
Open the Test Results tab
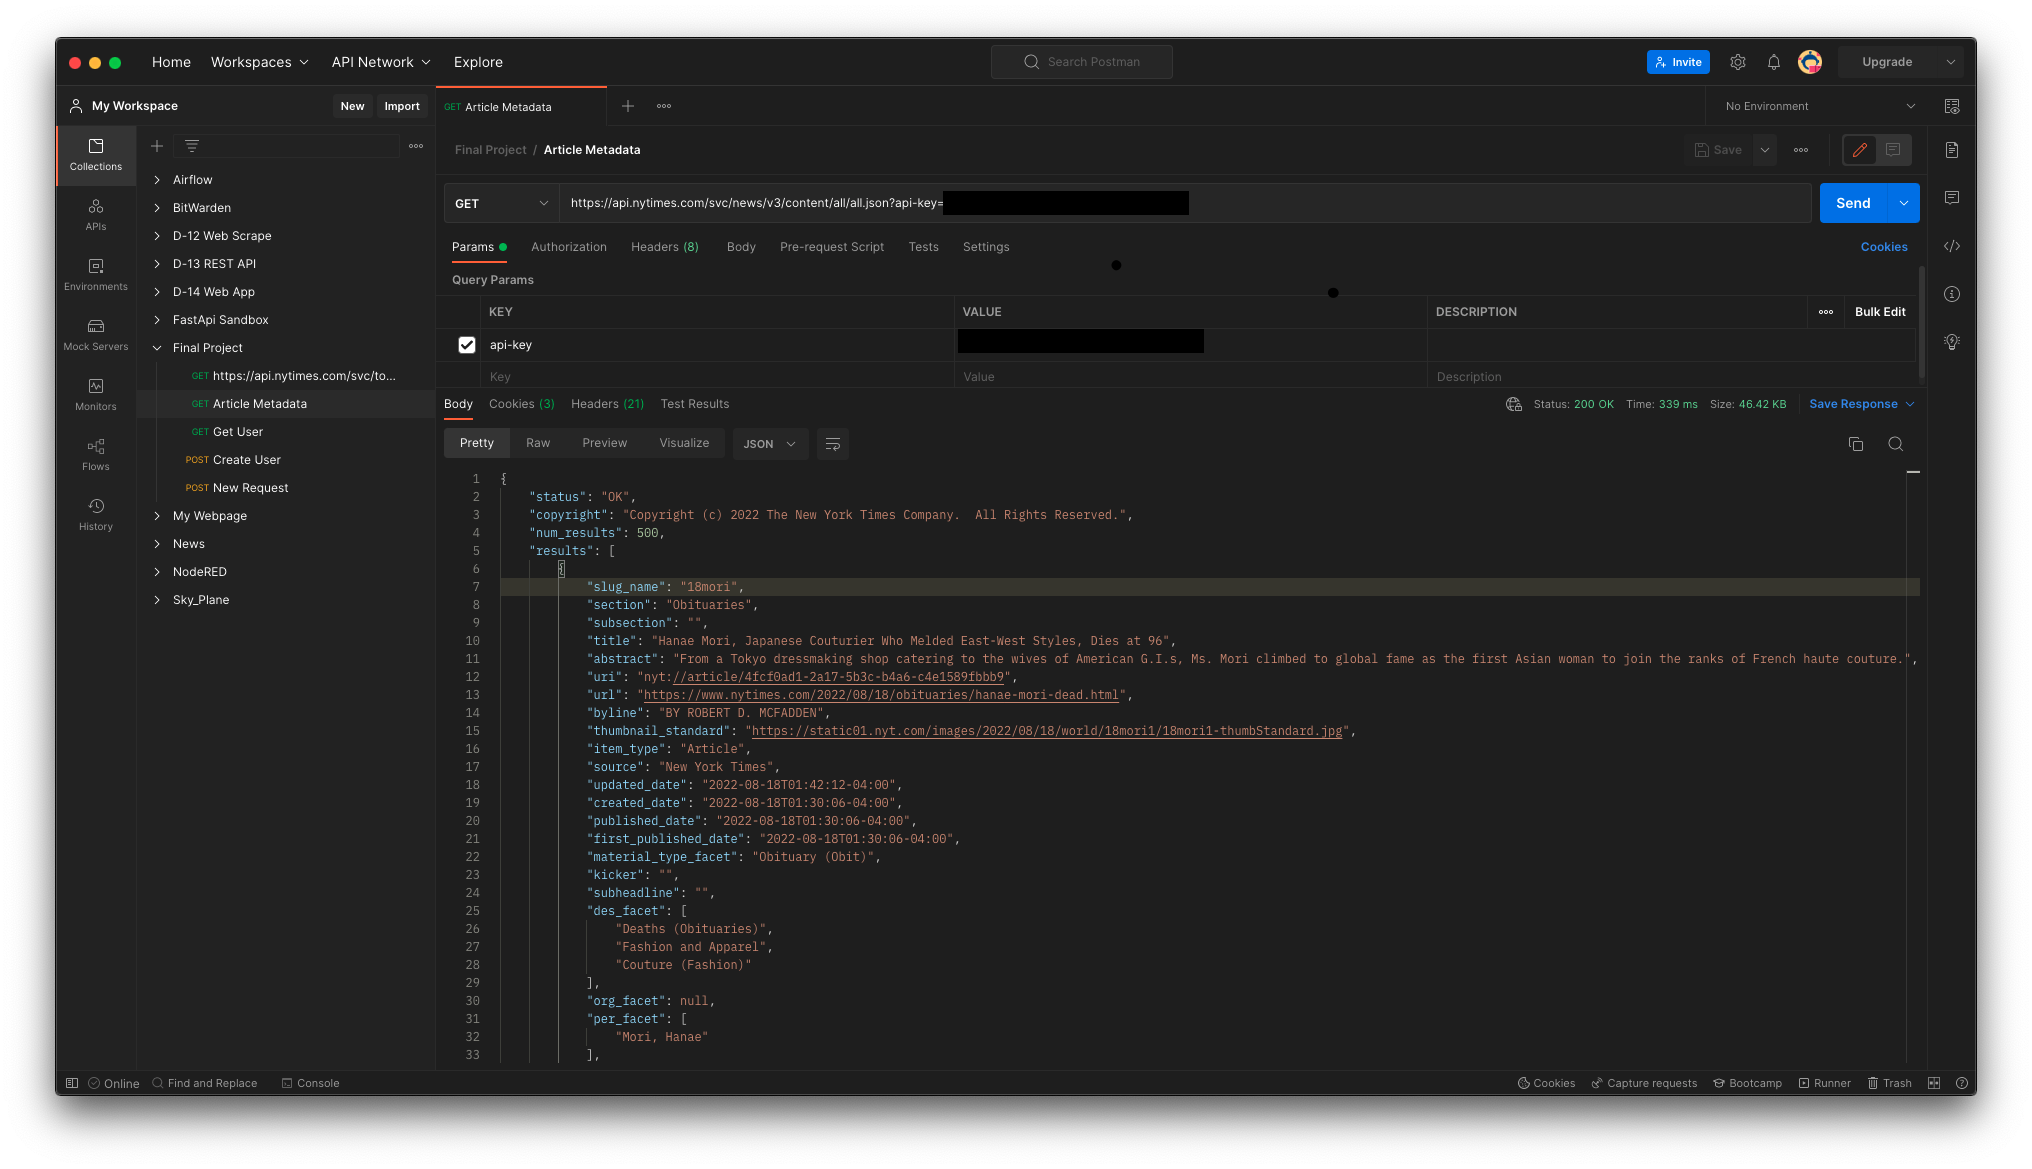pos(695,404)
